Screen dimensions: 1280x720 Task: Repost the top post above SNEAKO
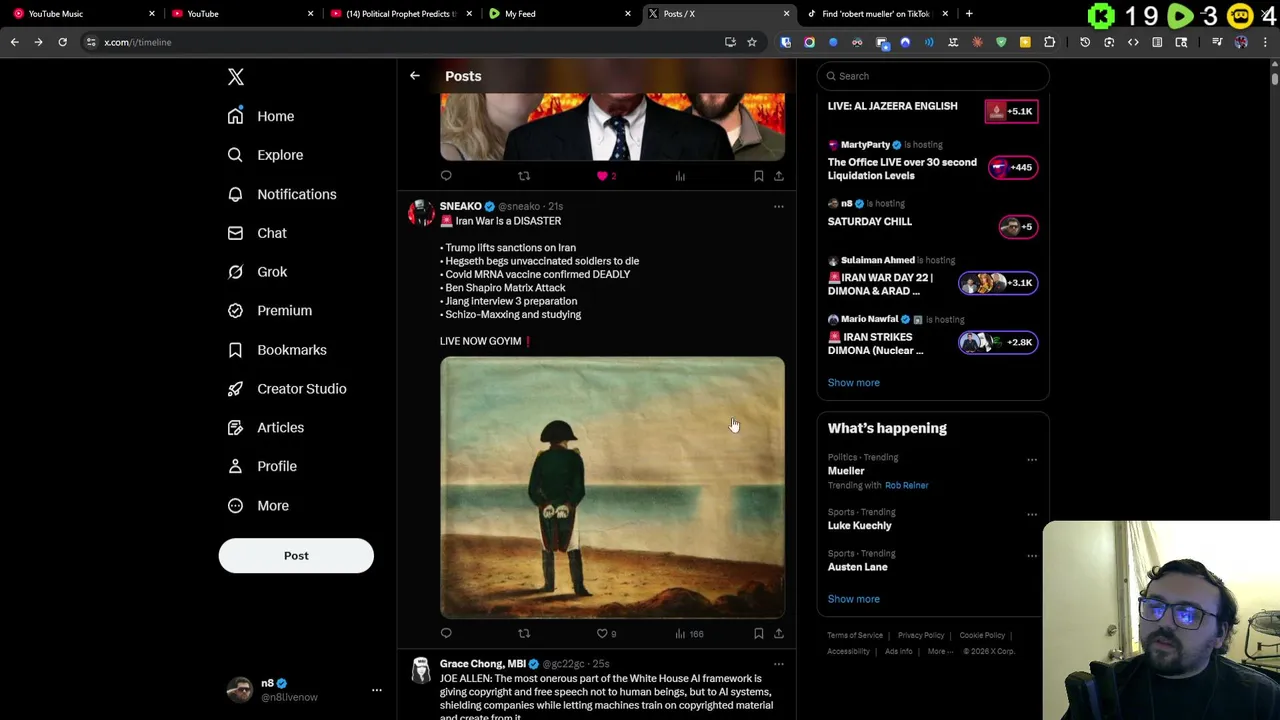click(x=524, y=176)
